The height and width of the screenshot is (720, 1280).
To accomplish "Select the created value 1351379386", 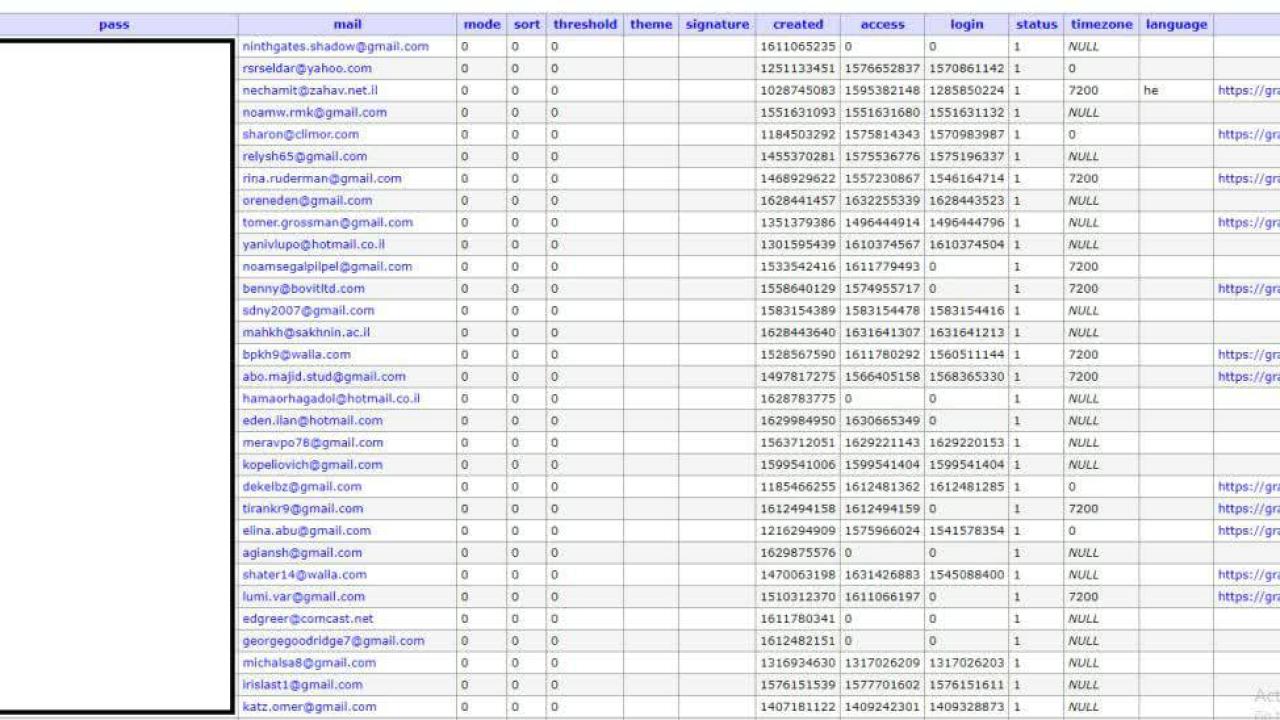I will 798,222.
